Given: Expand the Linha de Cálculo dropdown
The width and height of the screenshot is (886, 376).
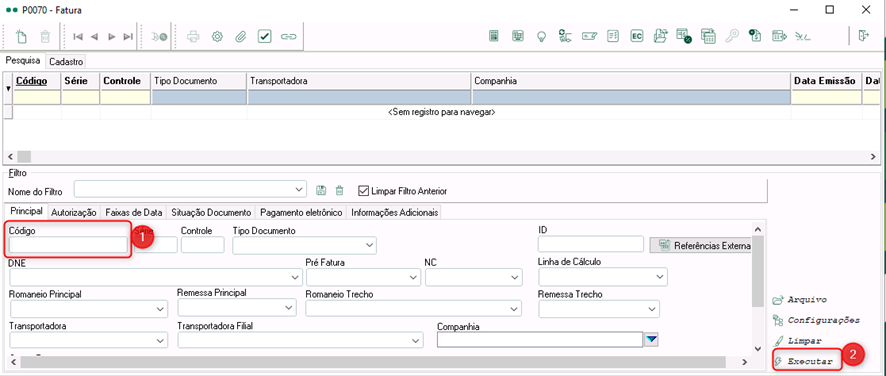Looking at the screenshot, I should (x=661, y=277).
